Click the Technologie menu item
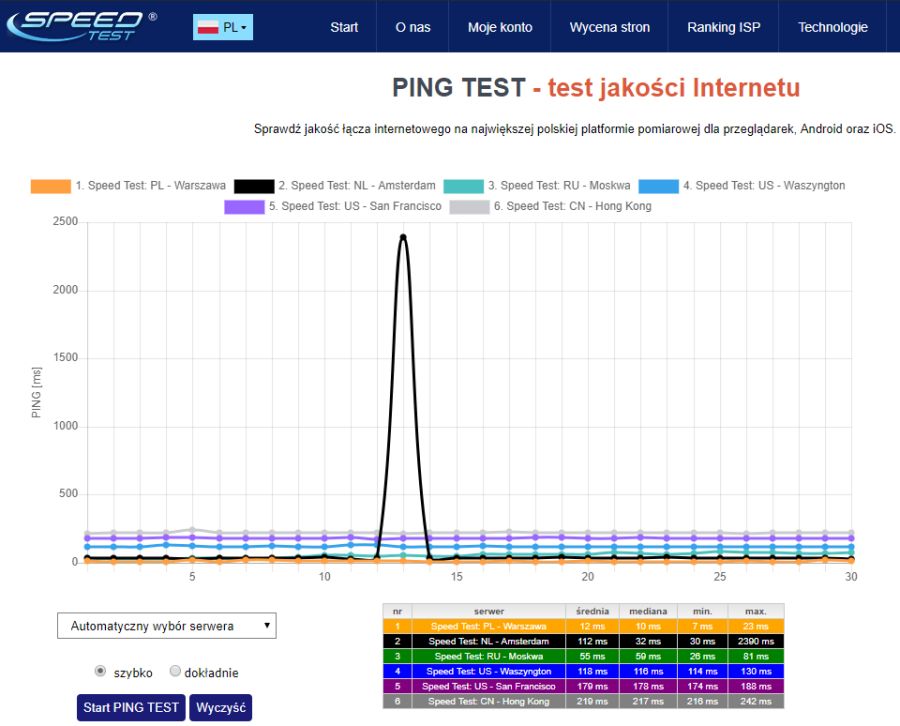Screen dimensions: 900x726 point(832,27)
